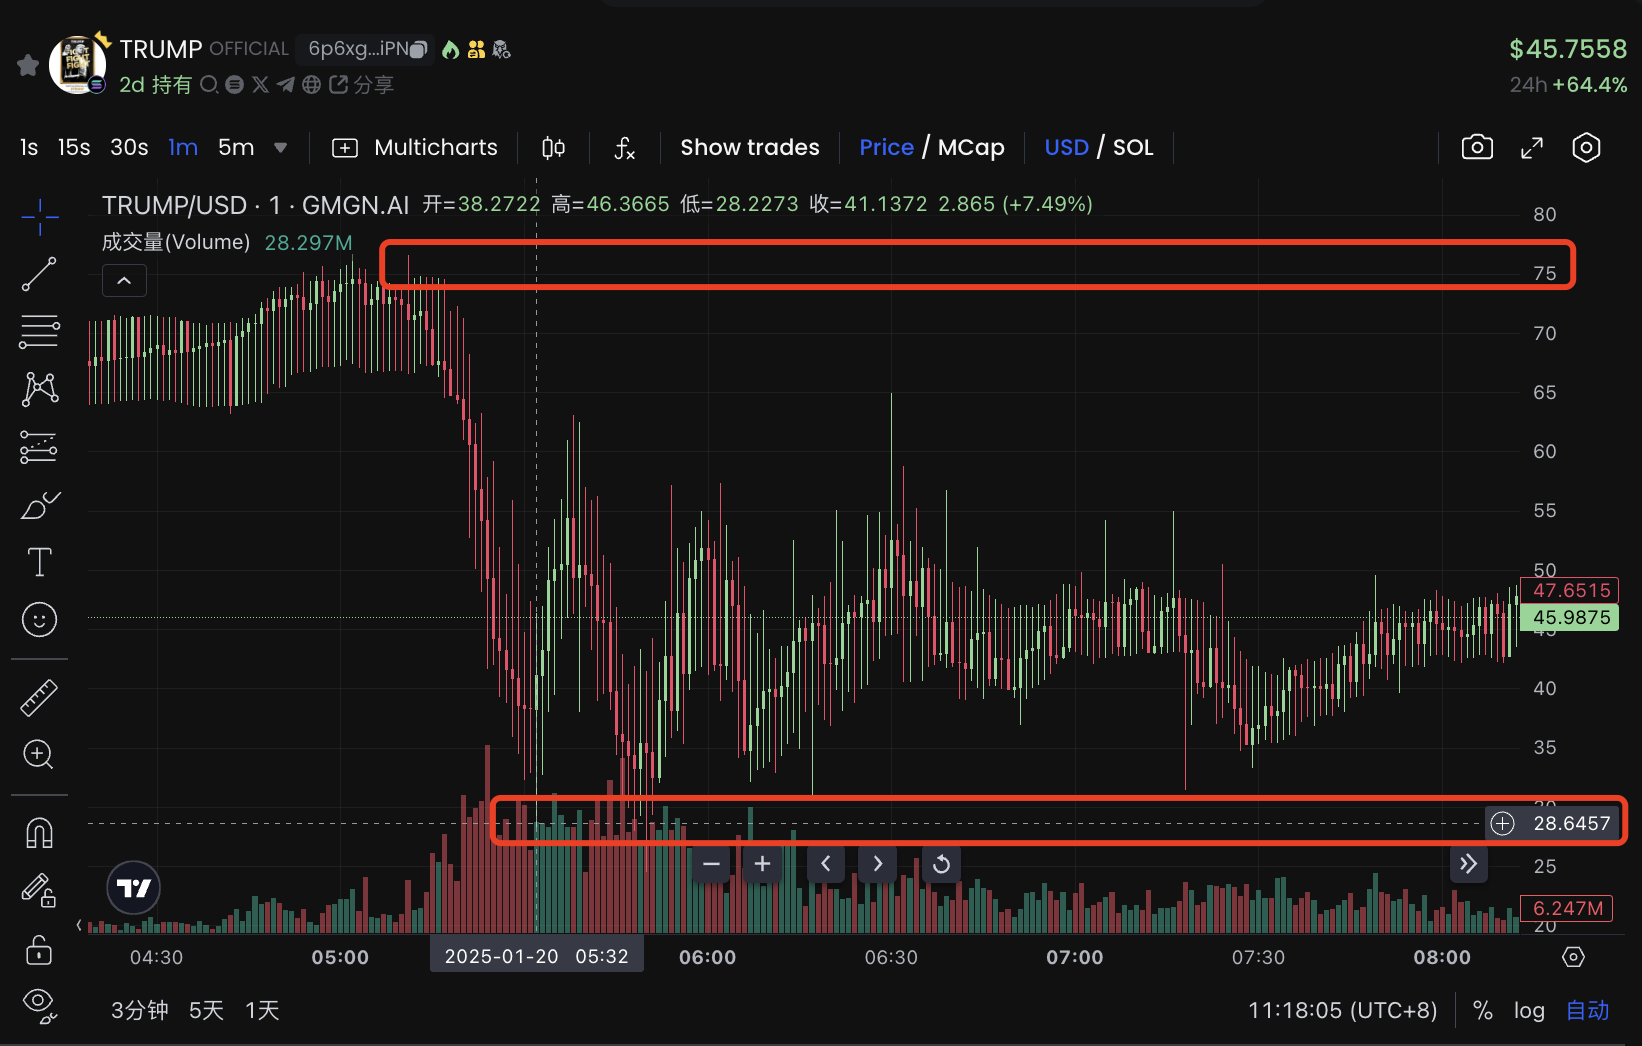Collapse the indicator legend chevron
The image size is (1642, 1046).
click(124, 281)
